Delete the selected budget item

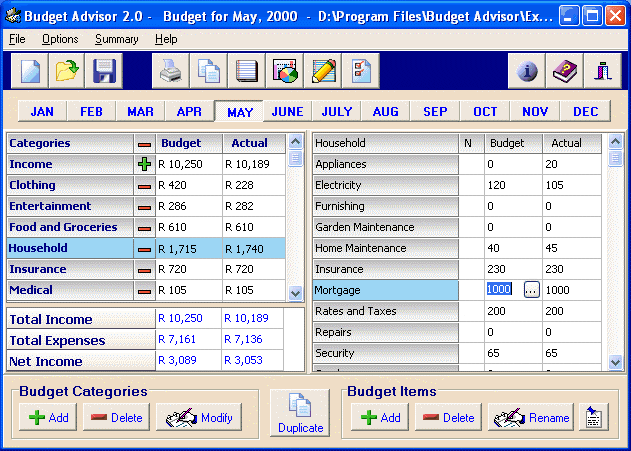(448, 417)
